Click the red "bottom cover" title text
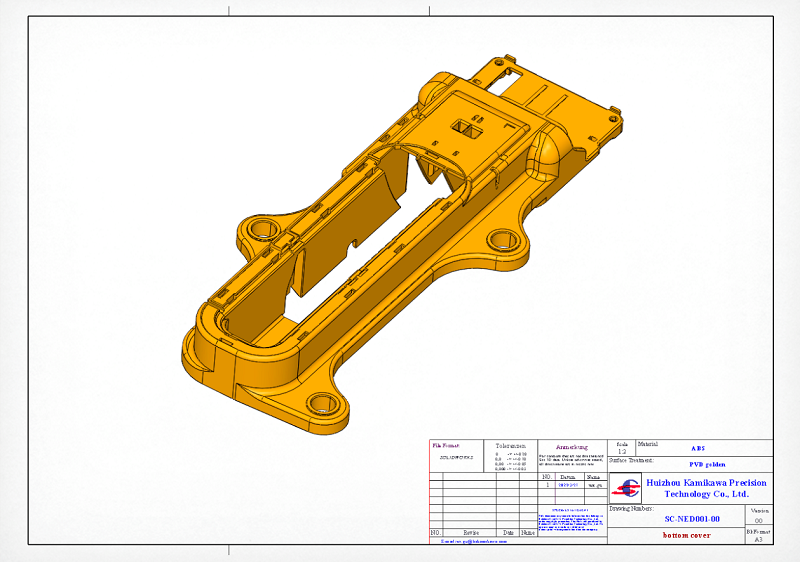 coord(686,535)
